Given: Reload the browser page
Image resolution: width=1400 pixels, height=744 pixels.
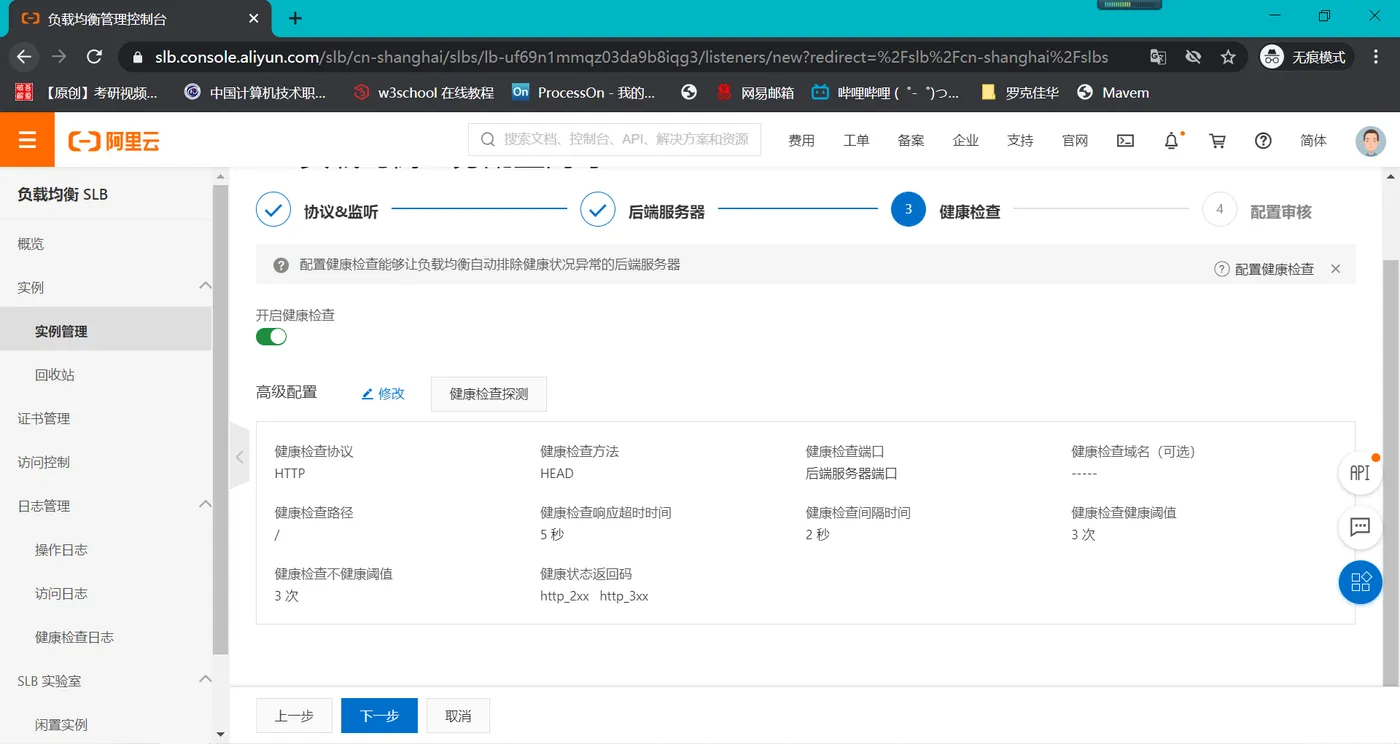Looking at the screenshot, I should tap(94, 57).
